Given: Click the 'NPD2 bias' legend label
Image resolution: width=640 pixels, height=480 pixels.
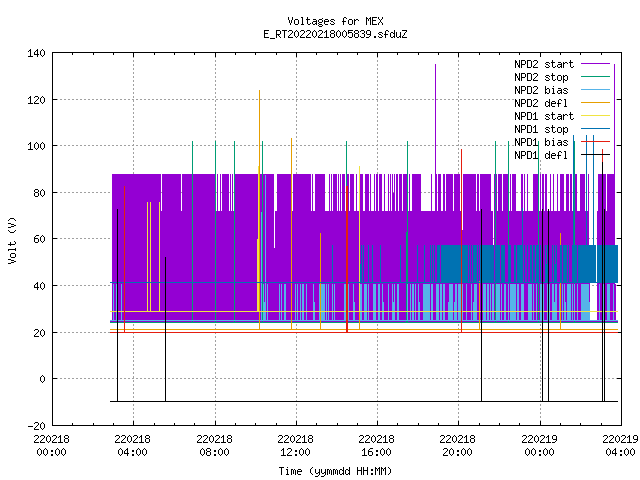Looking at the screenshot, I should click(541, 90).
